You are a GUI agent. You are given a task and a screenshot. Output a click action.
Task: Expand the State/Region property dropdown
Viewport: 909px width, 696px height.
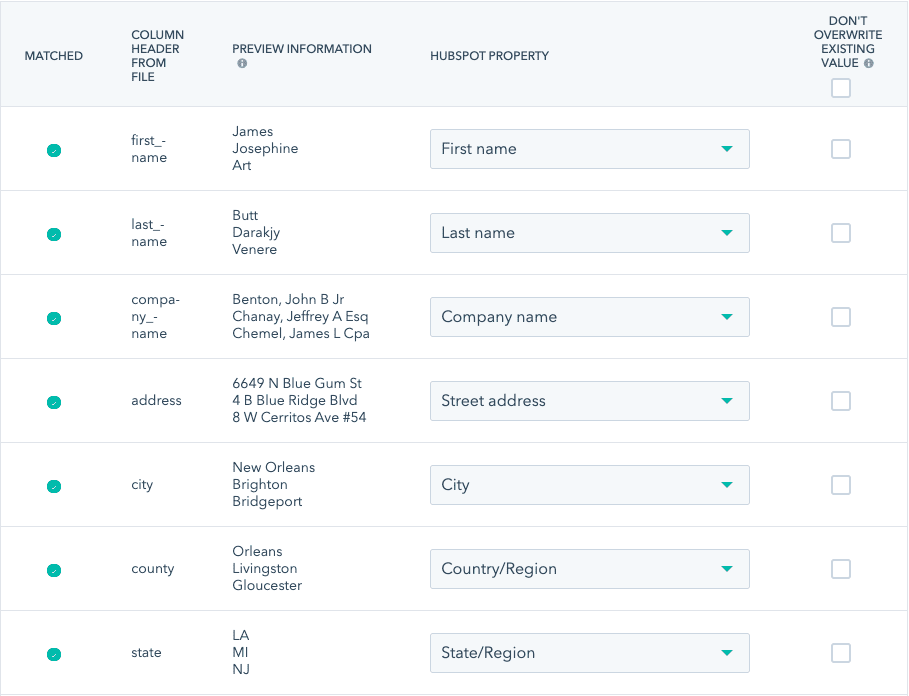pos(589,652)
